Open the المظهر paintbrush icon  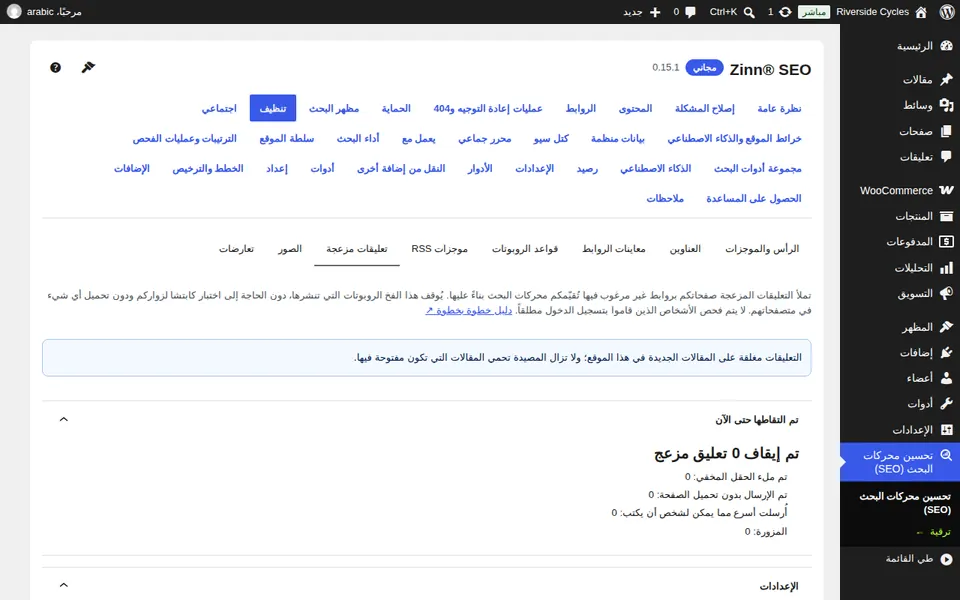(x=947, y=327)
